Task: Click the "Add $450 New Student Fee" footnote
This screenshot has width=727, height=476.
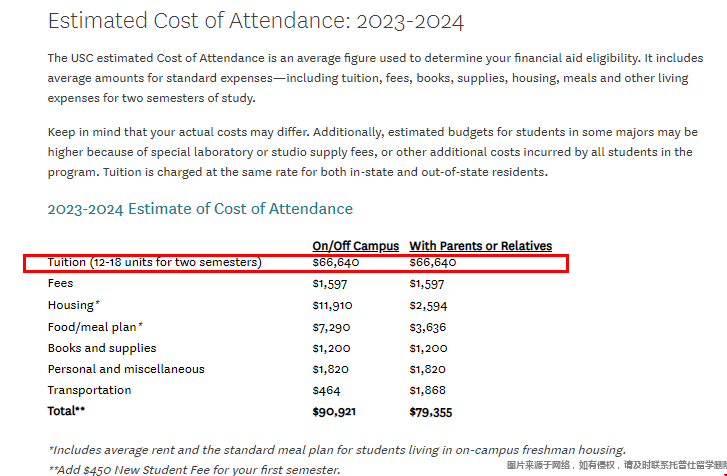Action: (x=194, y=469)
